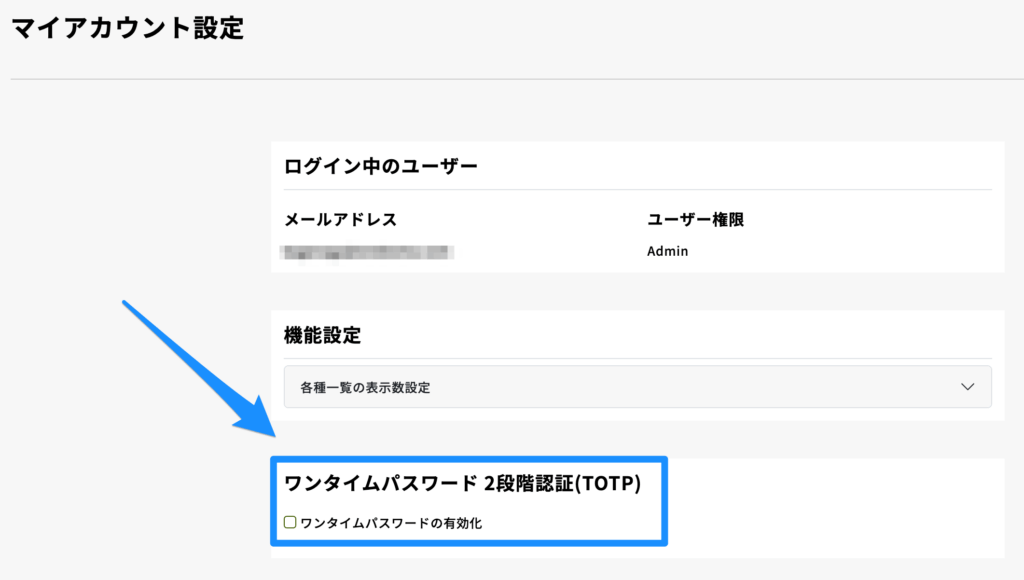Click the (TOTP) text in the heading
The image size is (1024, 580).
606,484
